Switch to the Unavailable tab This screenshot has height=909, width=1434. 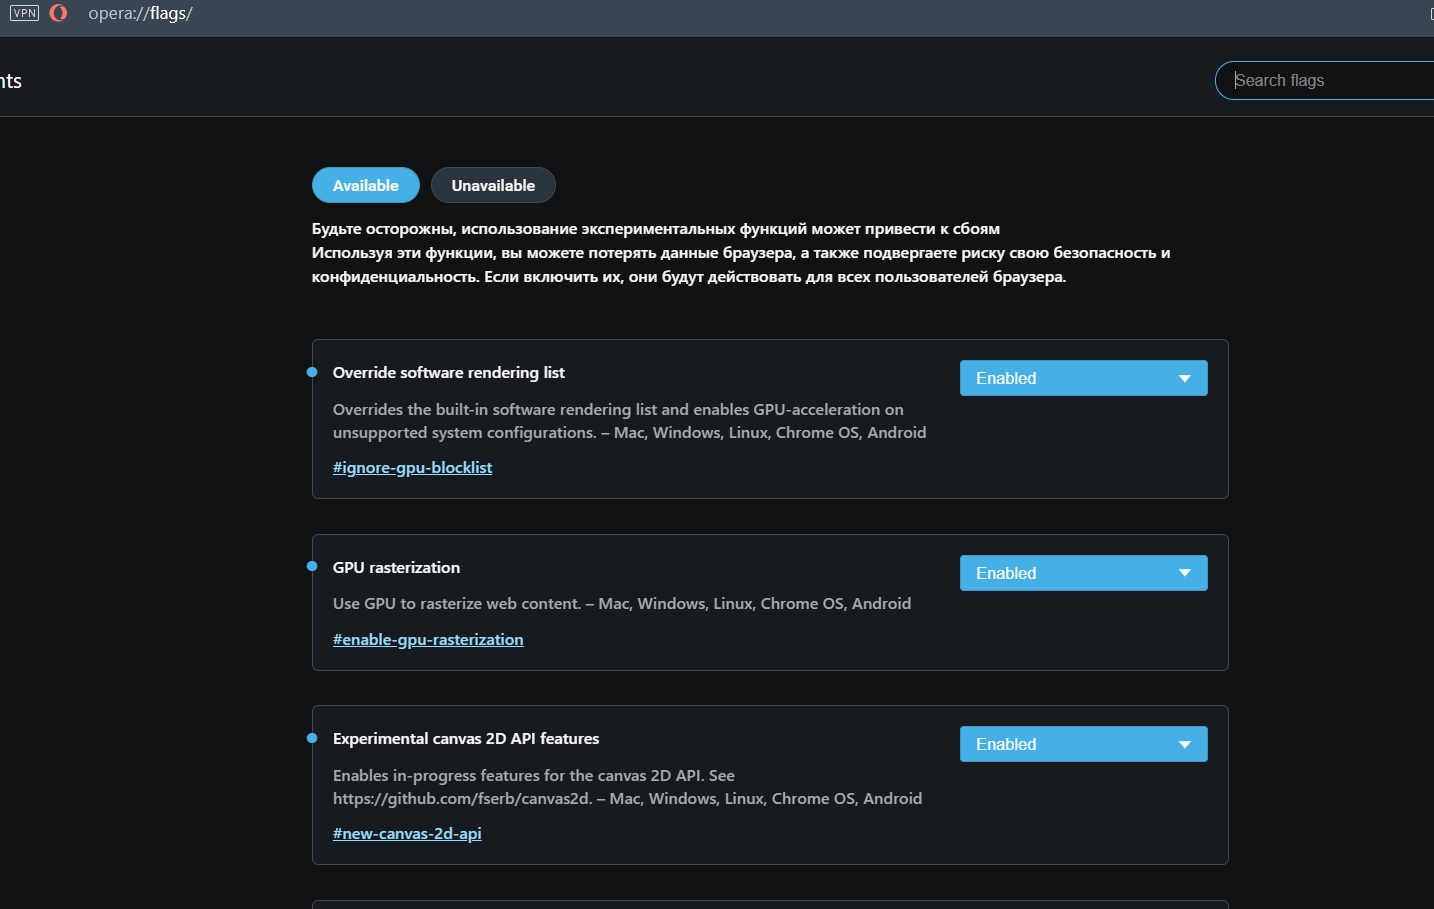493,185
